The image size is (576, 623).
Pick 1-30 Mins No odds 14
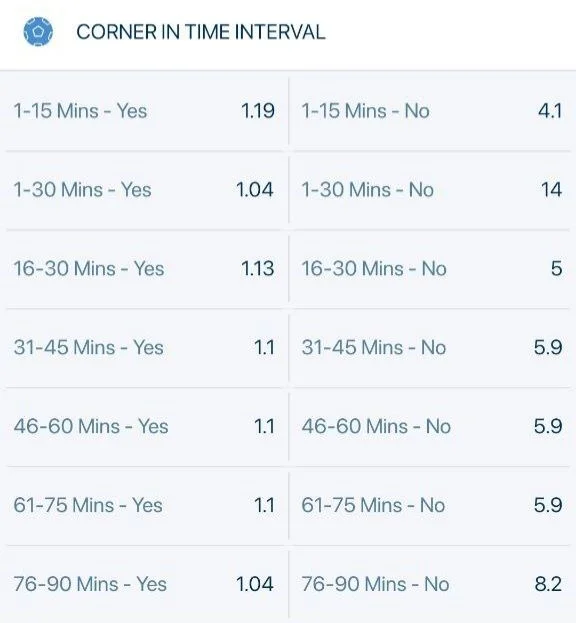click(432, 190)
